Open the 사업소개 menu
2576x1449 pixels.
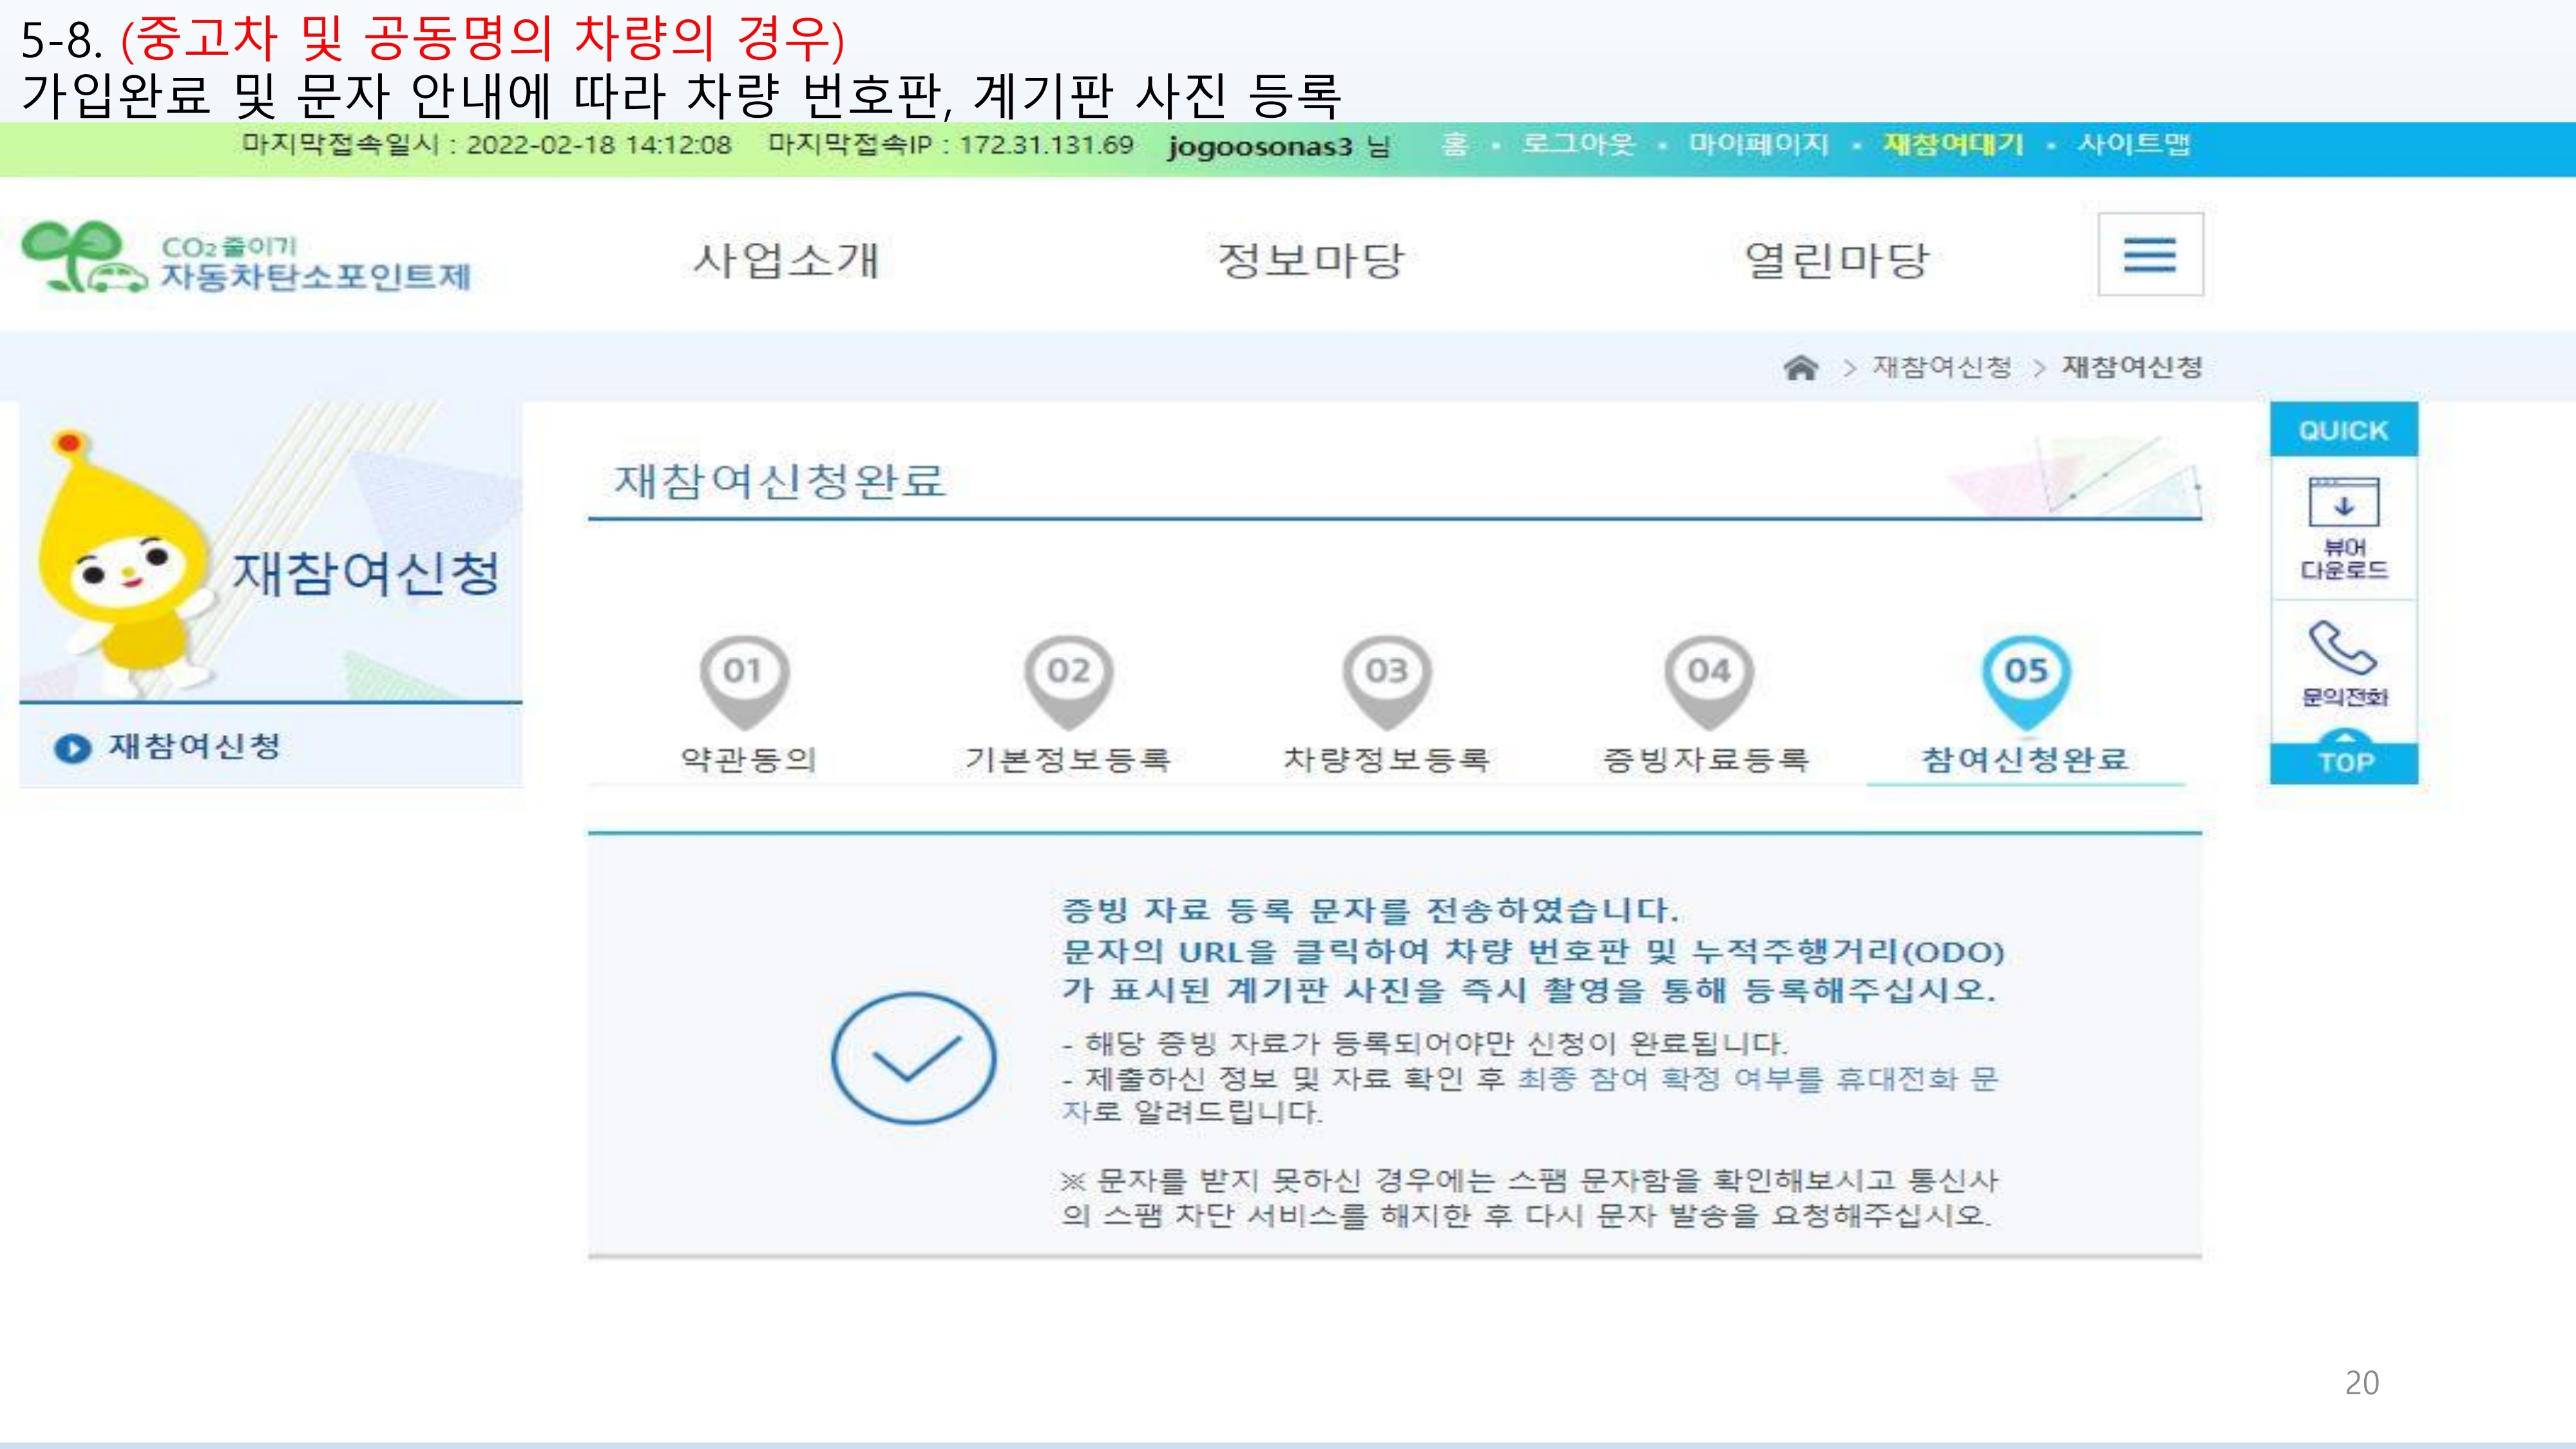click(x=786, y=260)
